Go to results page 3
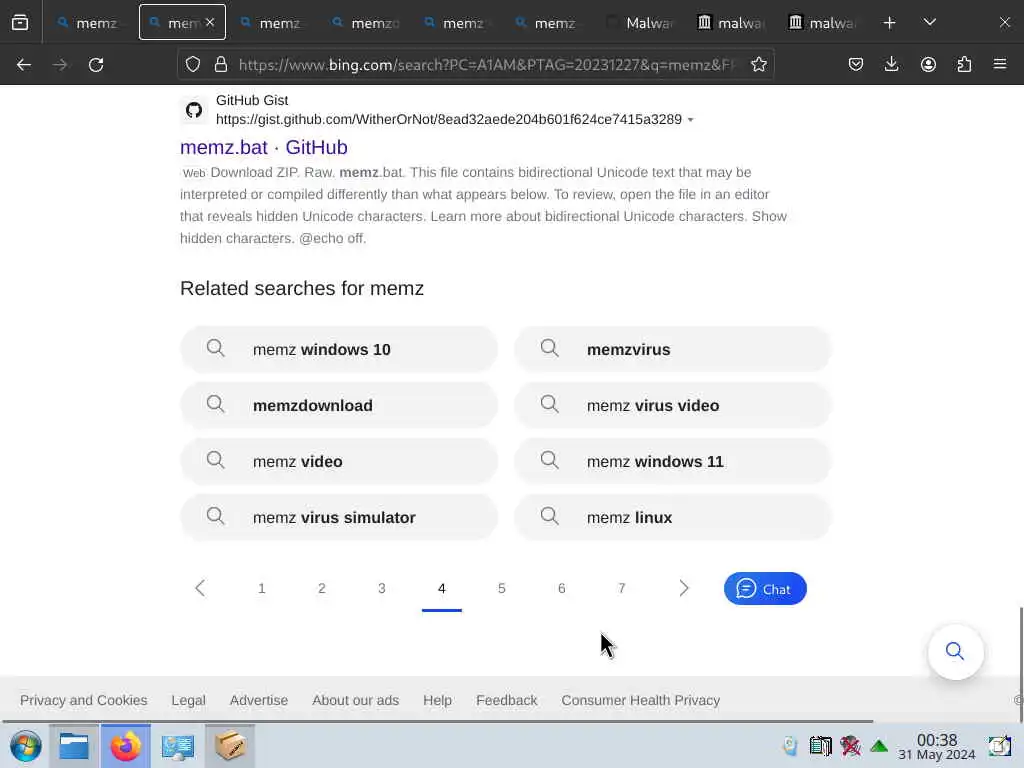1024x768 pixels. coord(382,588)
